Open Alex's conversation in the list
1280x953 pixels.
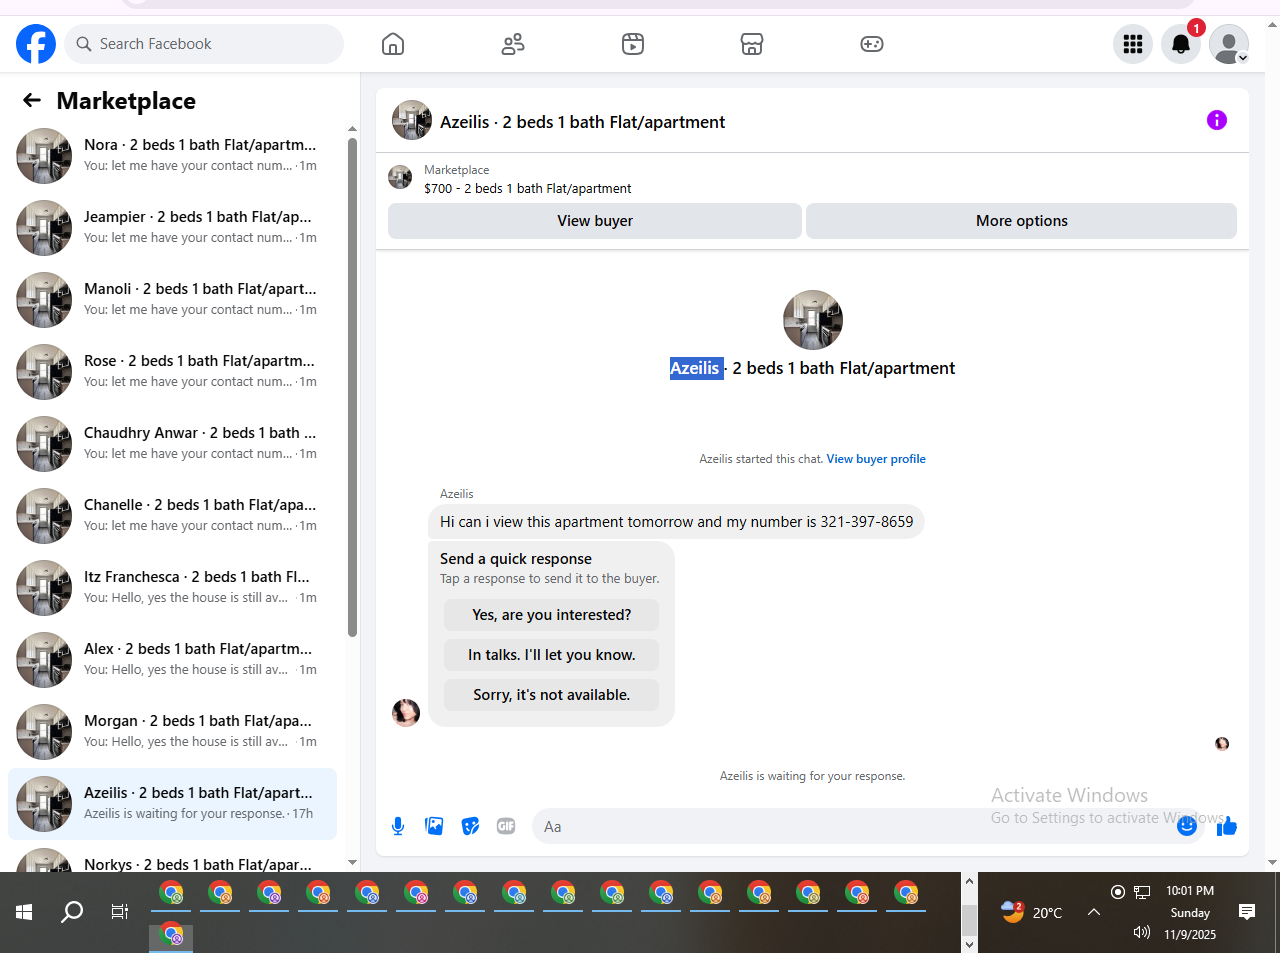coord(172,660)
